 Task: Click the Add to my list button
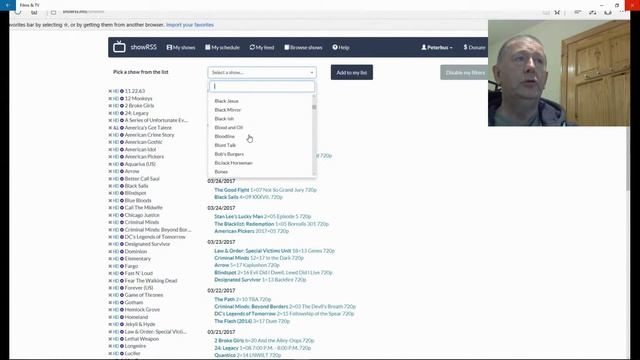352,72
